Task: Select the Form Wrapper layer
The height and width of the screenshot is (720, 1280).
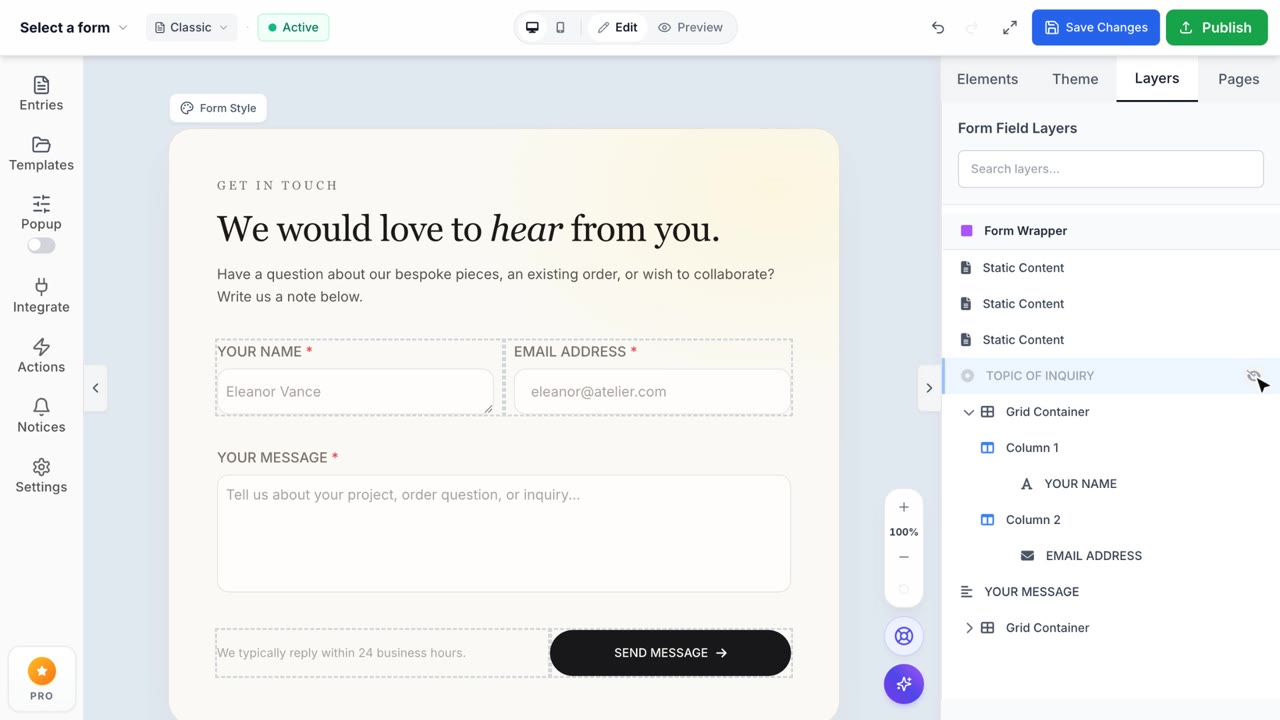Action: point(1111,231)
